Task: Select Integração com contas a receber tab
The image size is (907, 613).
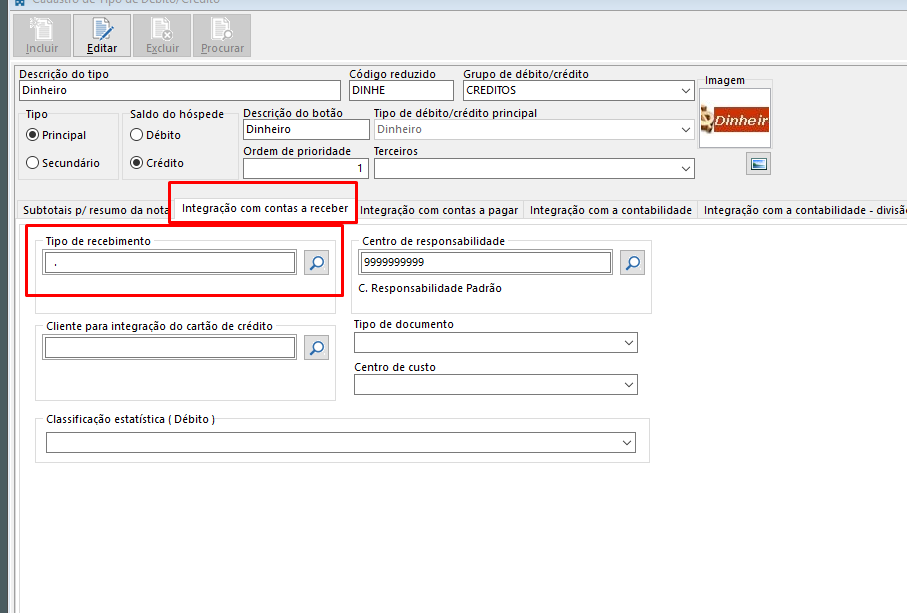Action: pos(265,208)
